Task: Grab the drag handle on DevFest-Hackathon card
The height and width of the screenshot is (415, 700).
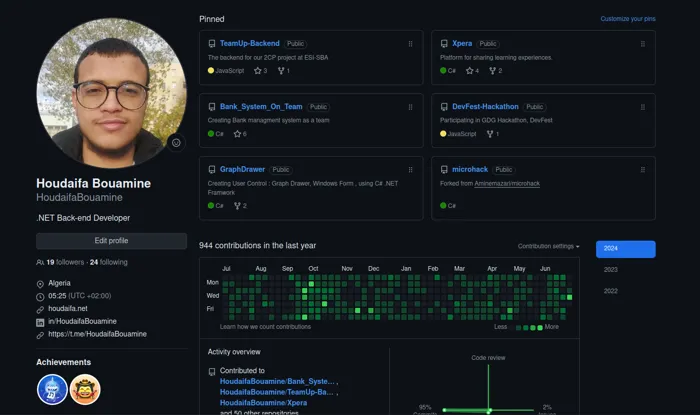Action: [642, 107]
